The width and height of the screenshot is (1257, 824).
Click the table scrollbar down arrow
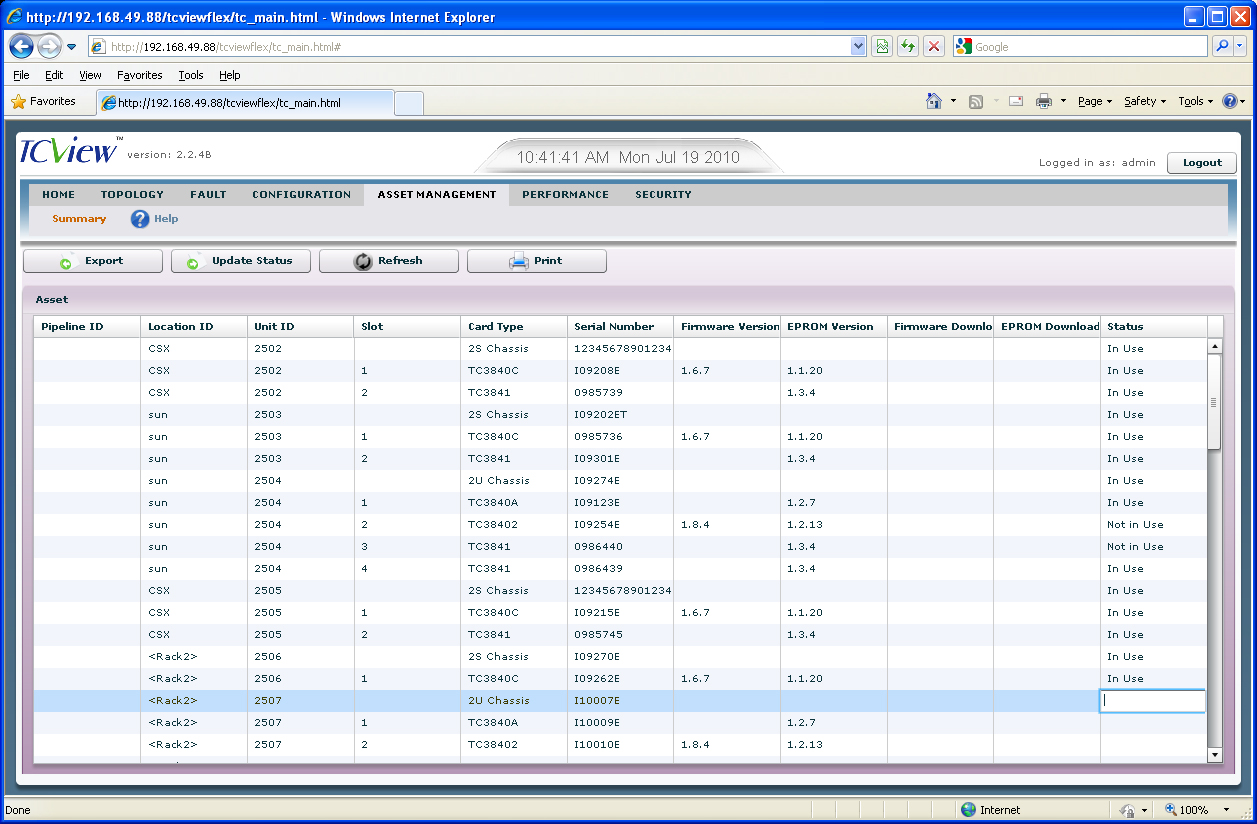click(1215, 755)
